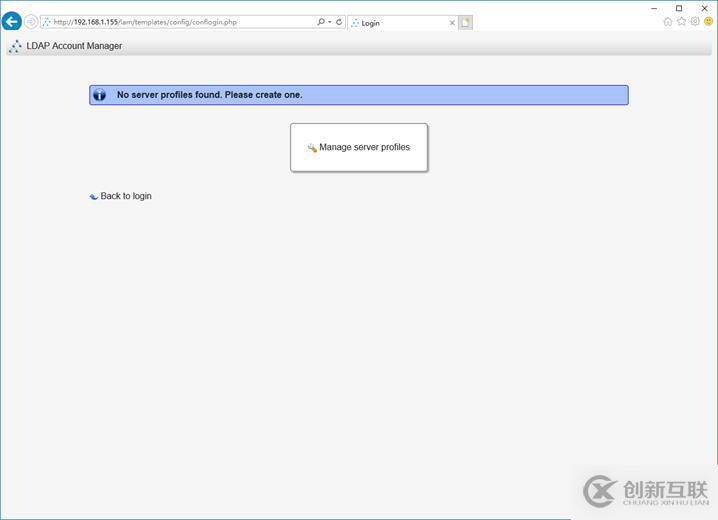Maximize the browser window

[x=679, y=8]
